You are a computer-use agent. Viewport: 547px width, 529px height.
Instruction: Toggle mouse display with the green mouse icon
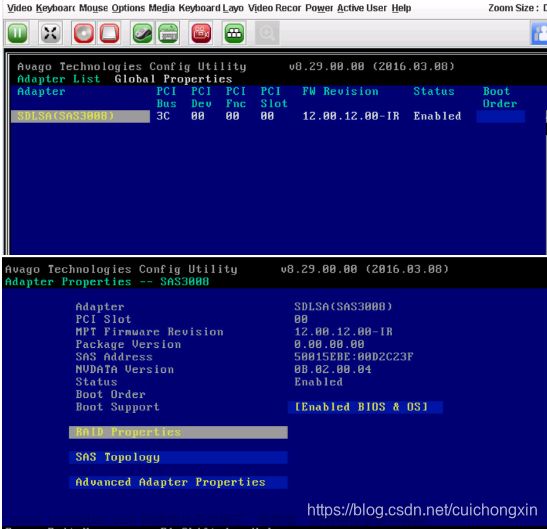point(142,33)
